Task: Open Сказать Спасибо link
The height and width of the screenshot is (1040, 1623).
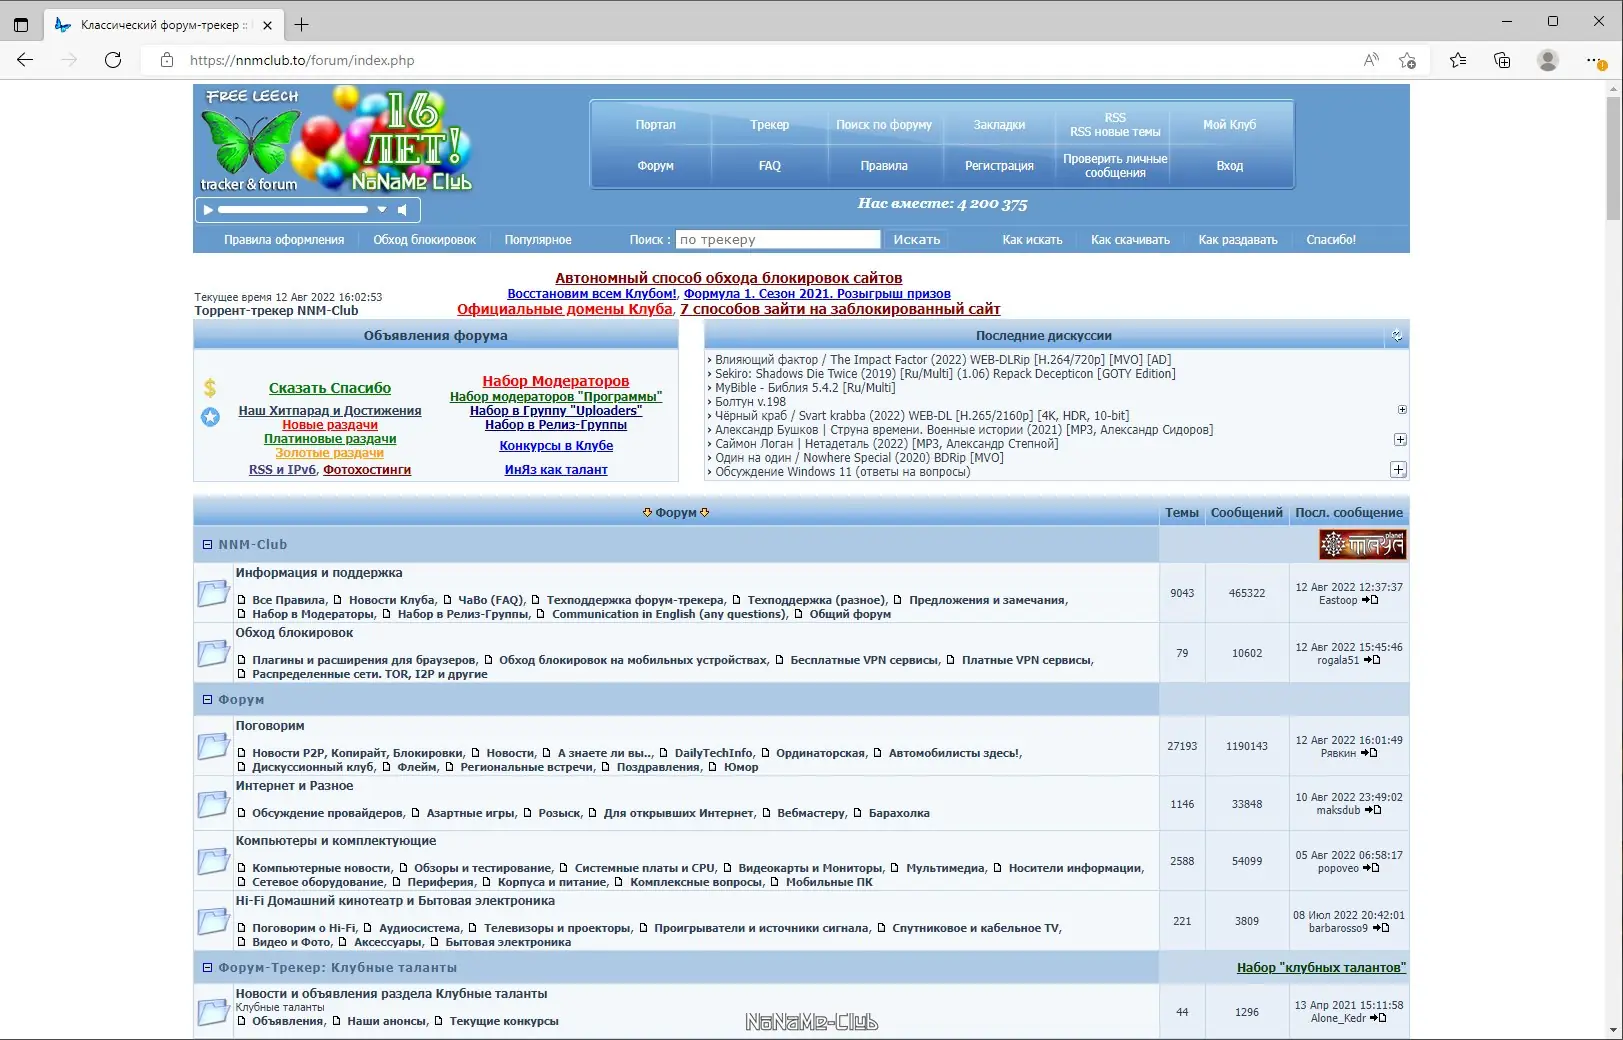Action: (x=330, y=388)
